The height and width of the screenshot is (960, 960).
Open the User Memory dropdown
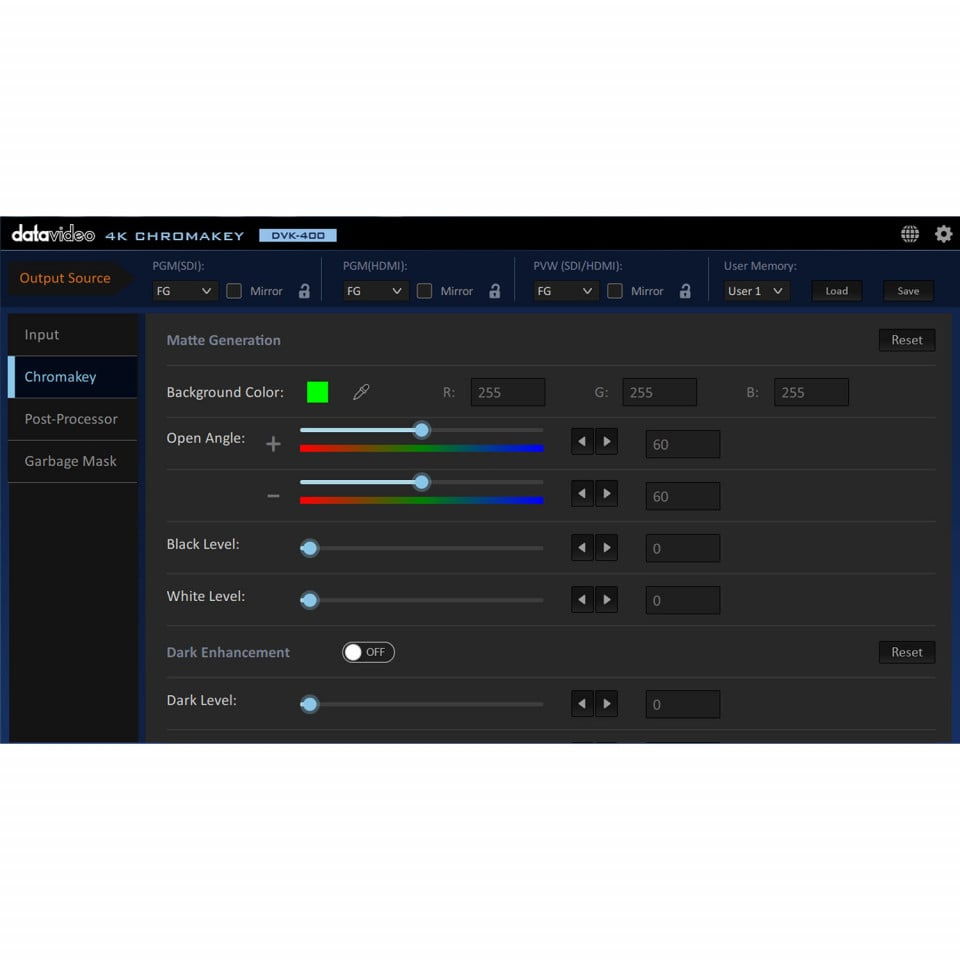tap(756, 291)
